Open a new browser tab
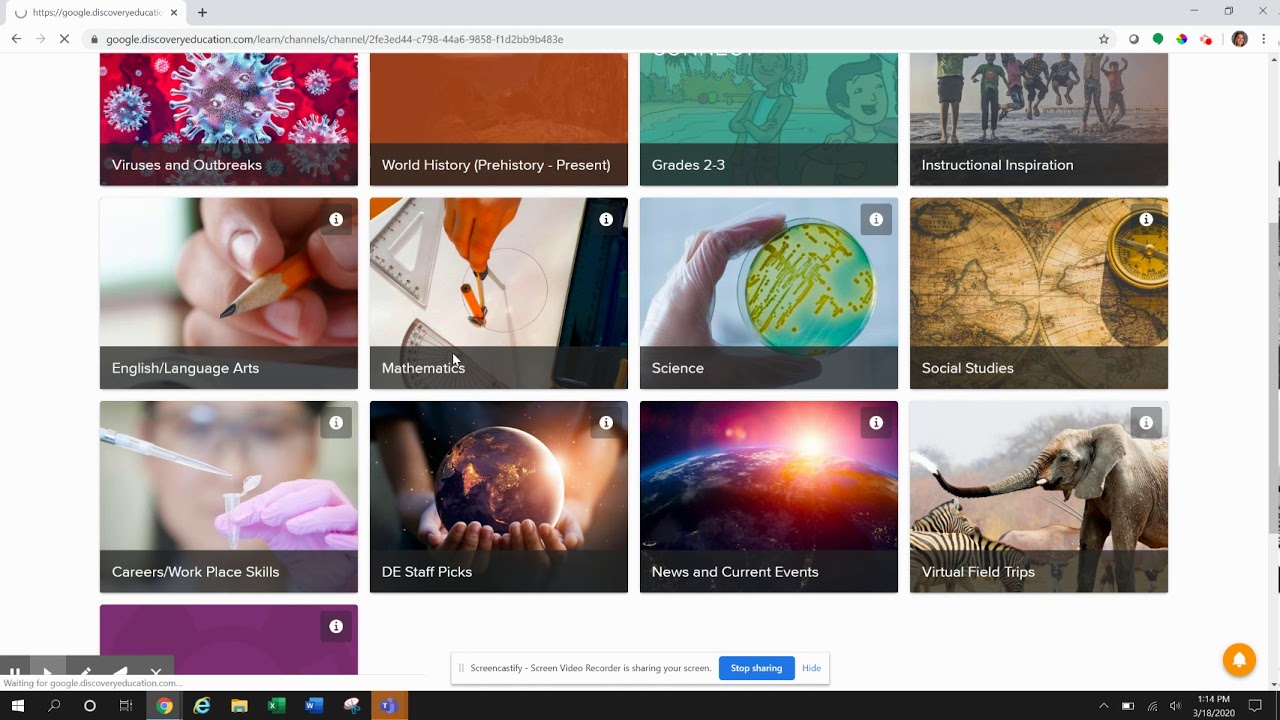This screenshot has height=720, width=1280. pos(202,13)
